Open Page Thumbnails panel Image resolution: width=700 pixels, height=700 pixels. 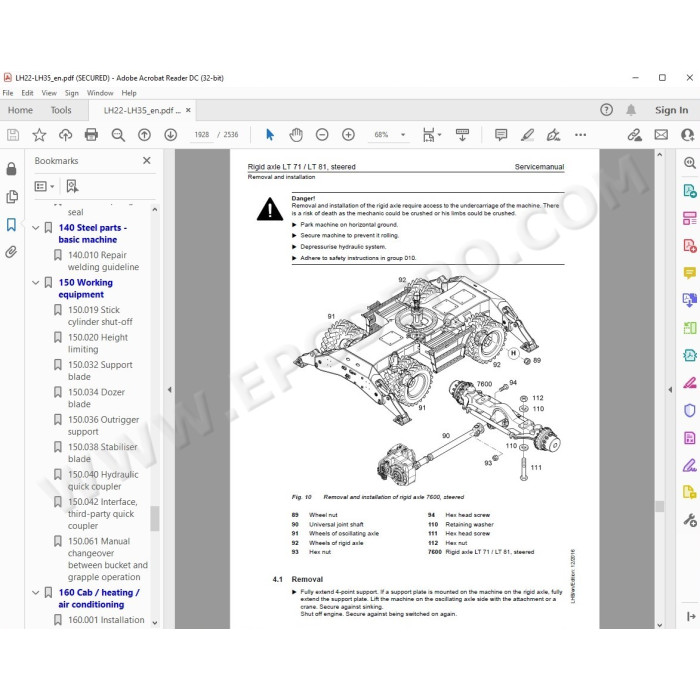[12, 197]
